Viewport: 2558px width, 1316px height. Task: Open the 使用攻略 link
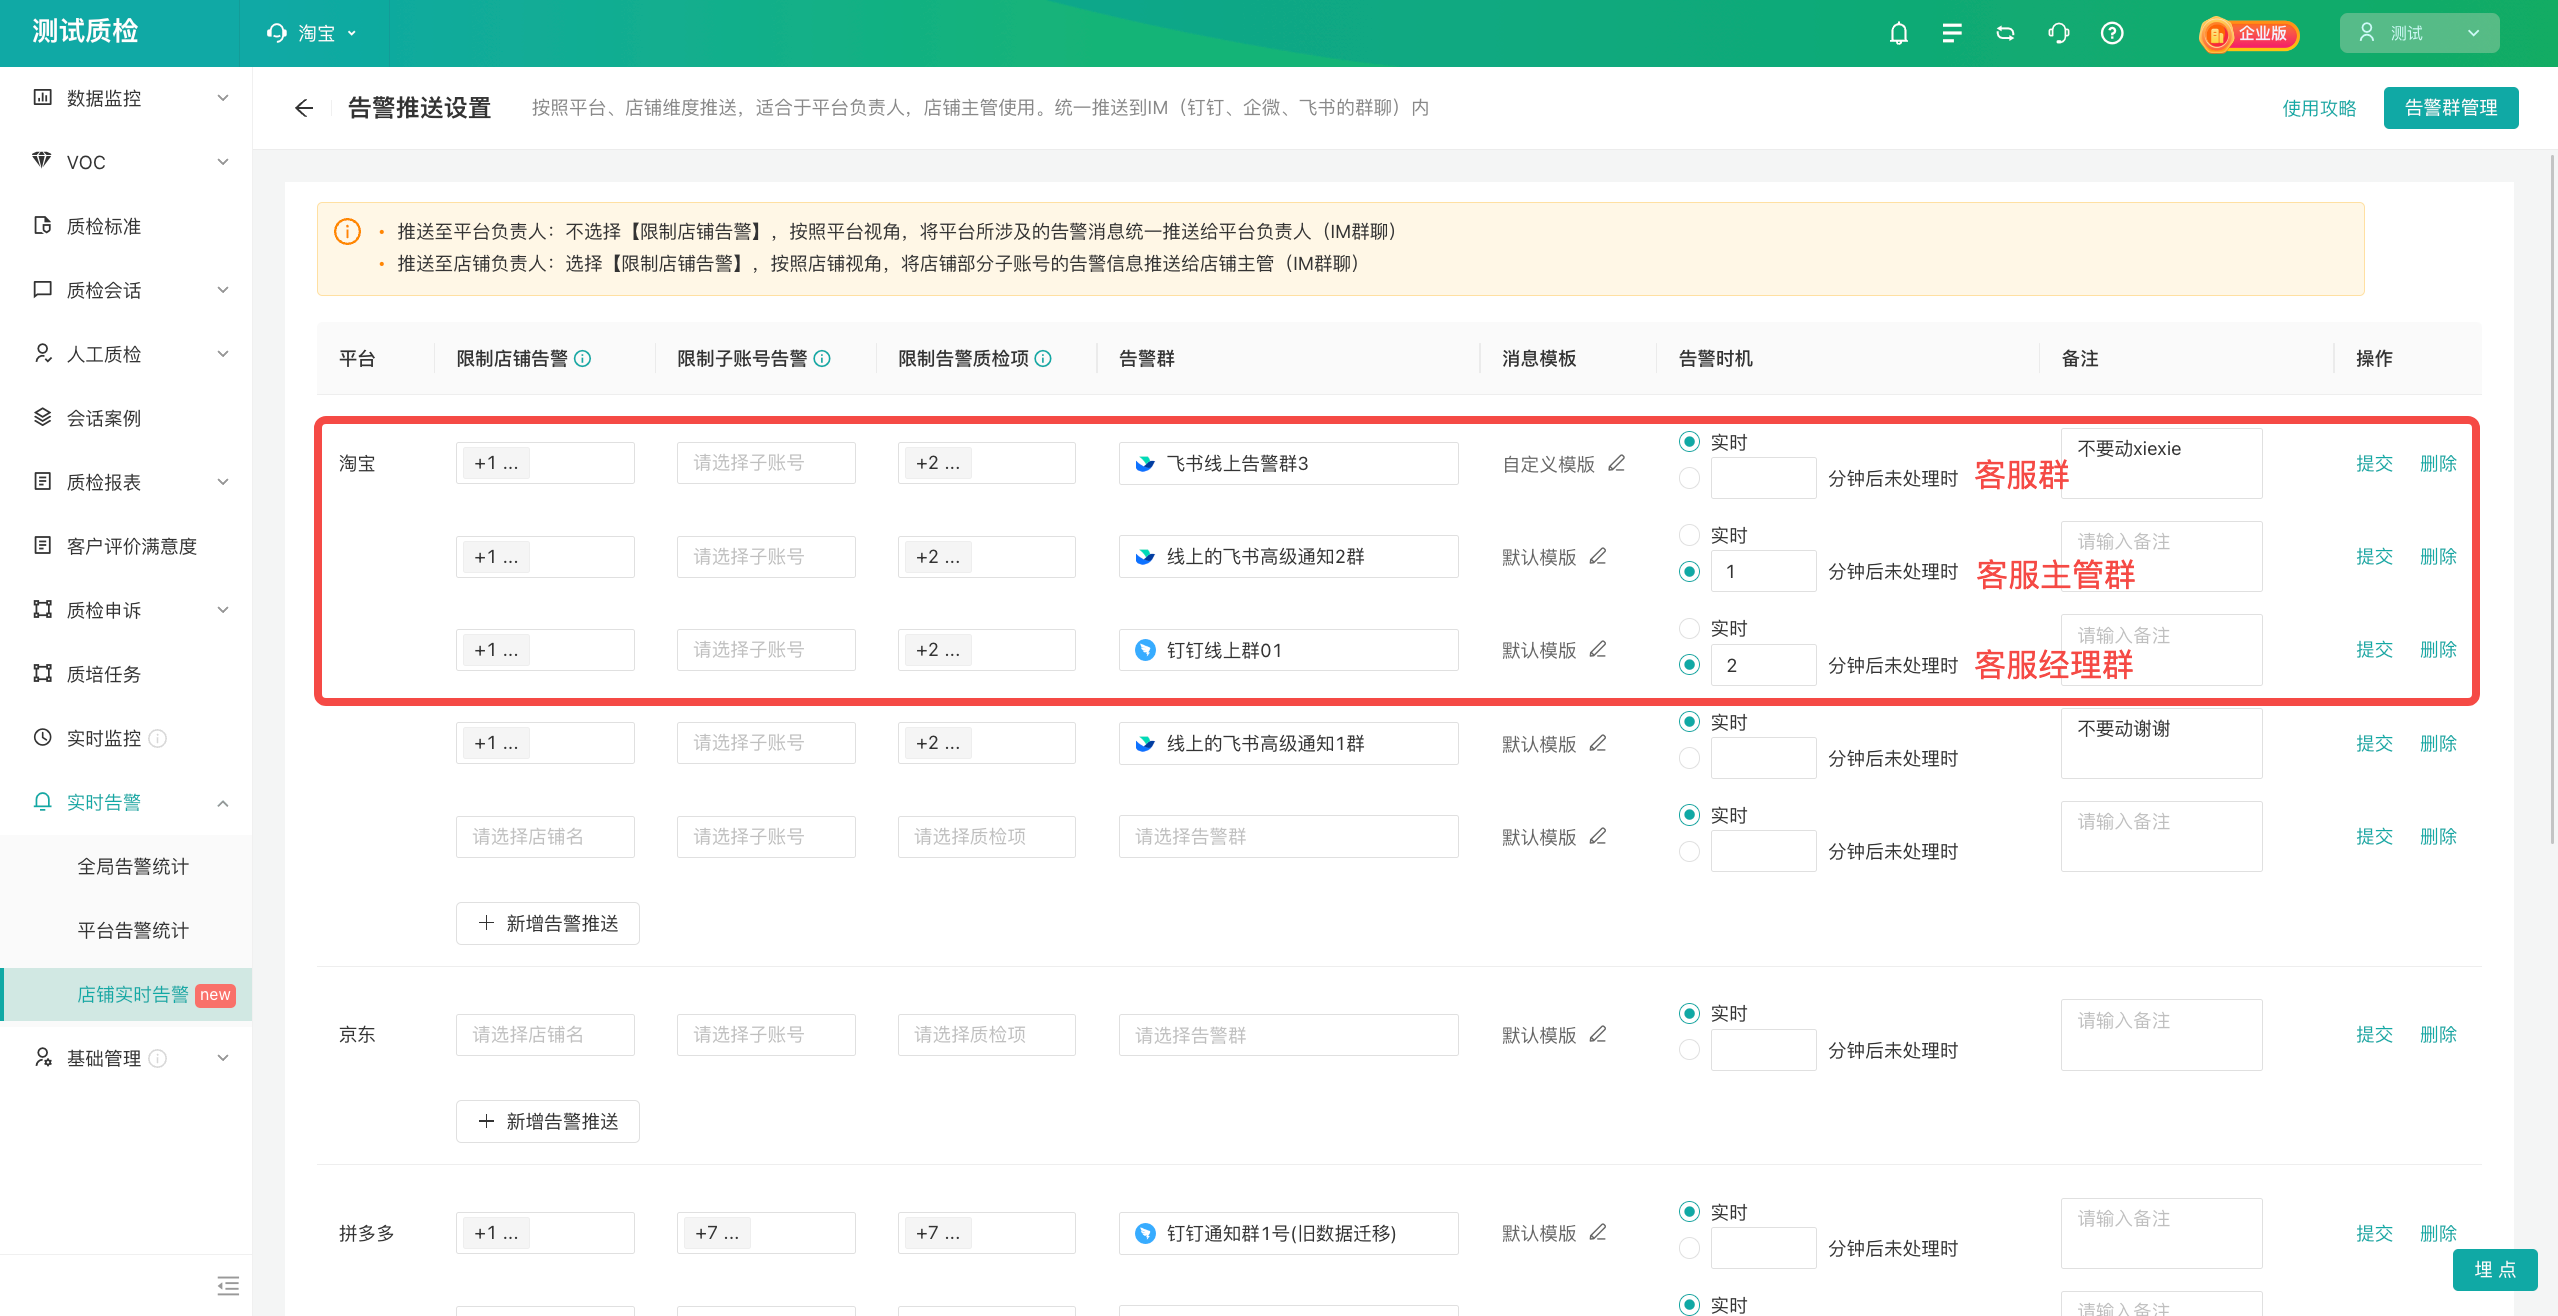point(2319,108)
